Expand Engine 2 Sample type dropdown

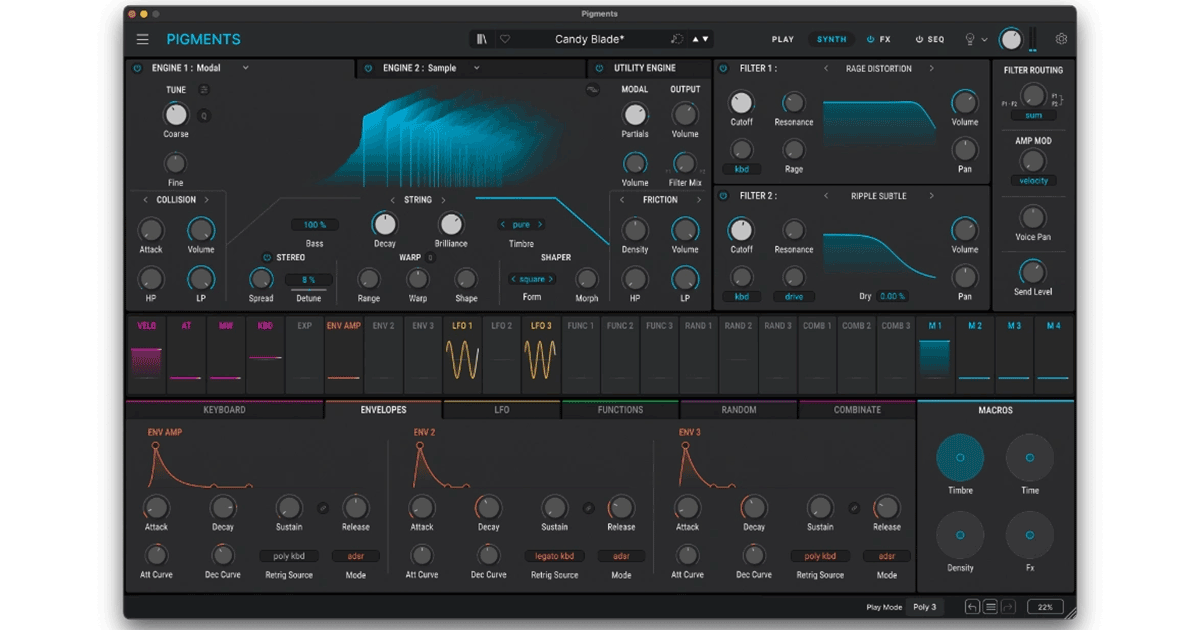tap(477, 68)
